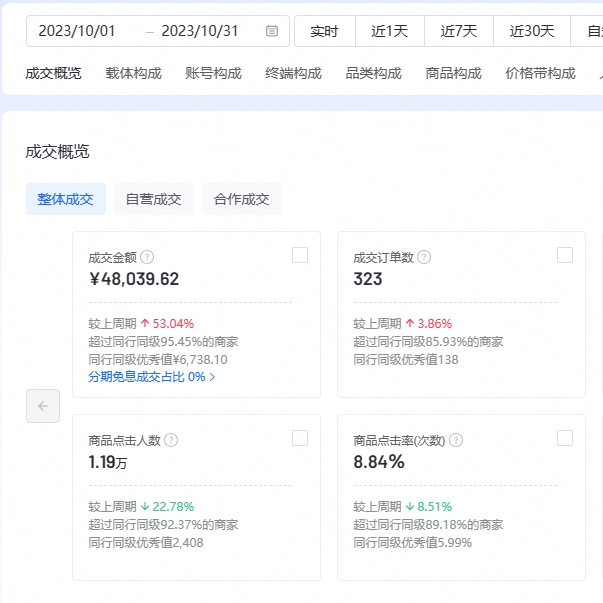Viewport: 603px width, 603px height.
Task: Click the start date field 2023/10/01
Action: 77,31
